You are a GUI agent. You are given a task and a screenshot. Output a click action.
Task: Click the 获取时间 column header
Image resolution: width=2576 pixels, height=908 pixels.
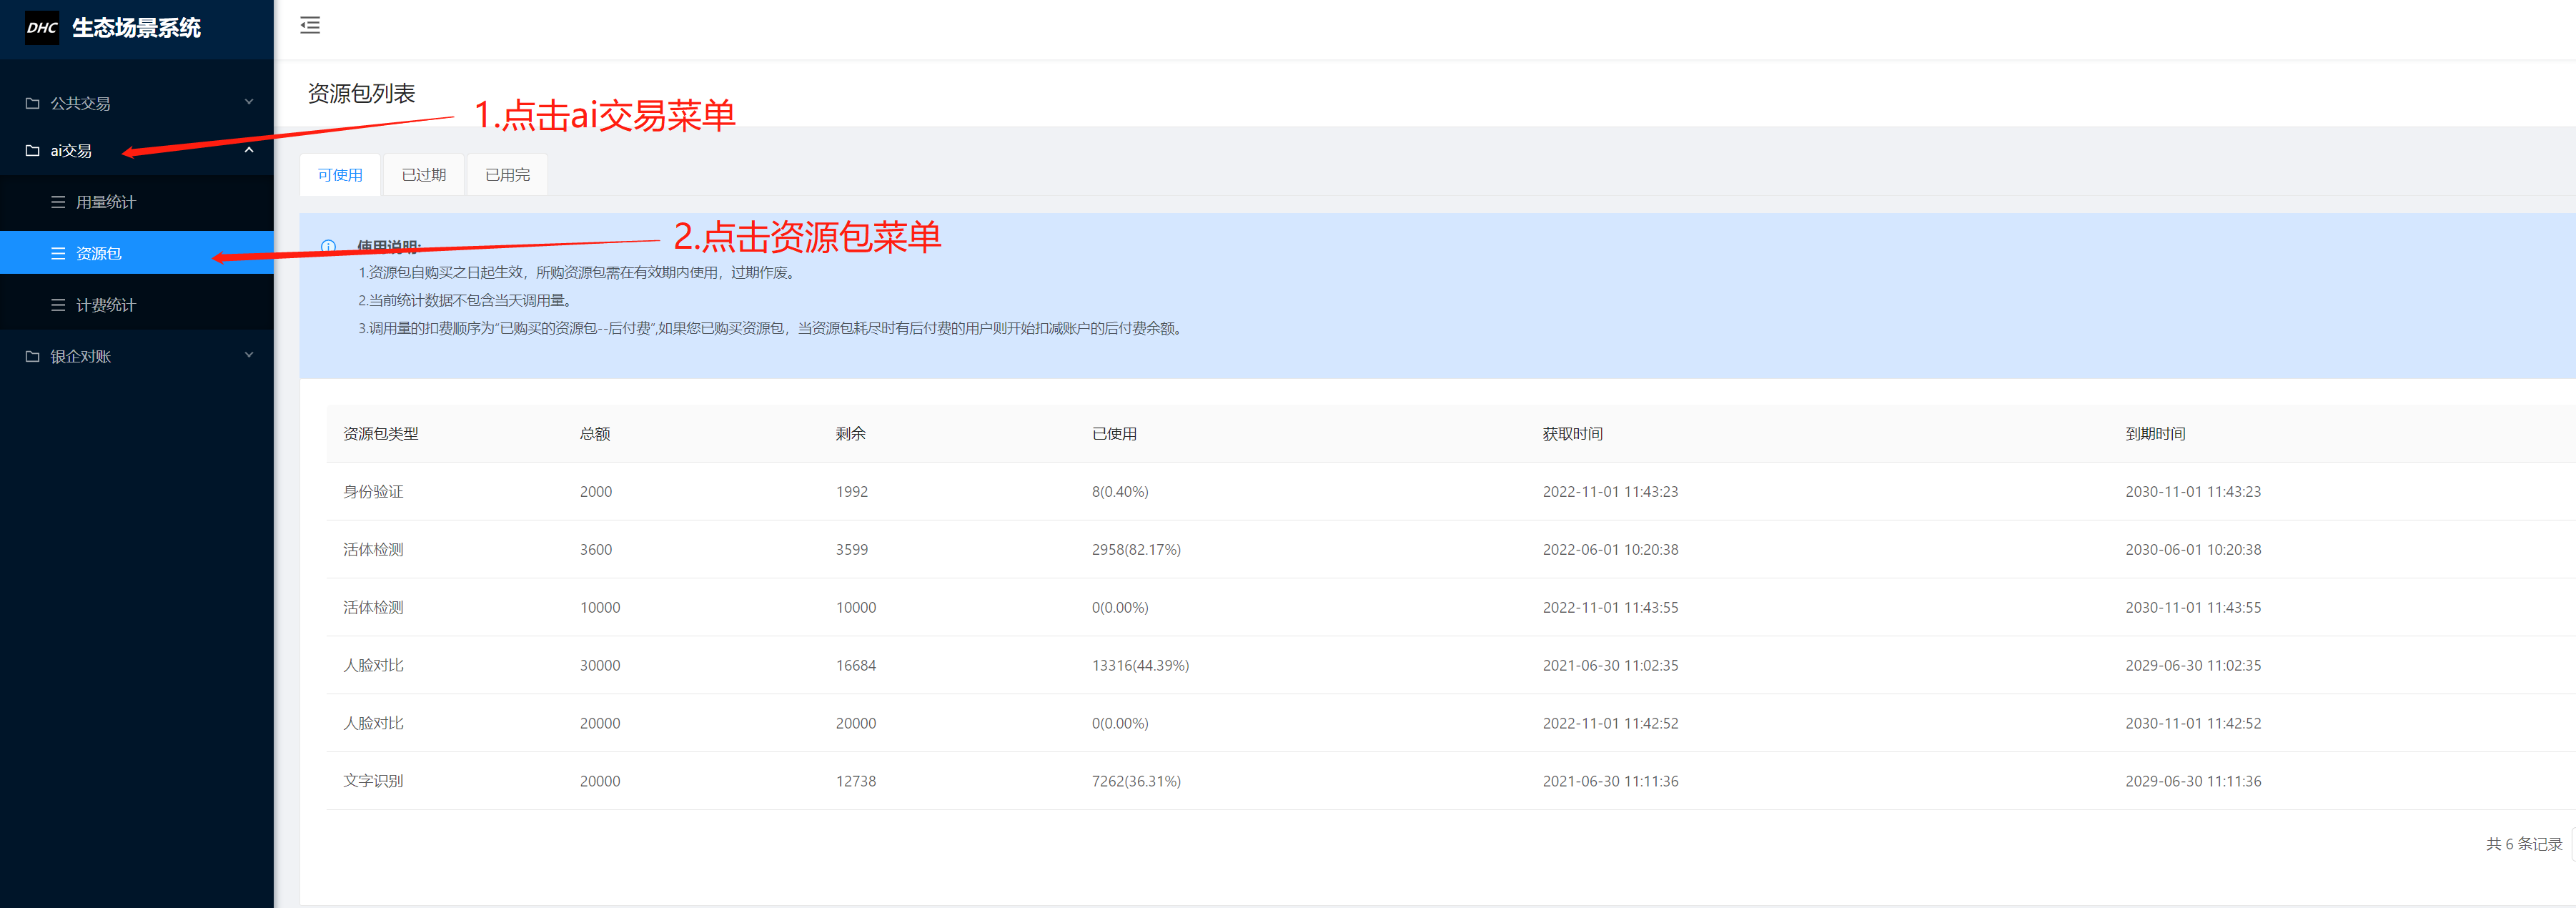tap(1572, 434)
